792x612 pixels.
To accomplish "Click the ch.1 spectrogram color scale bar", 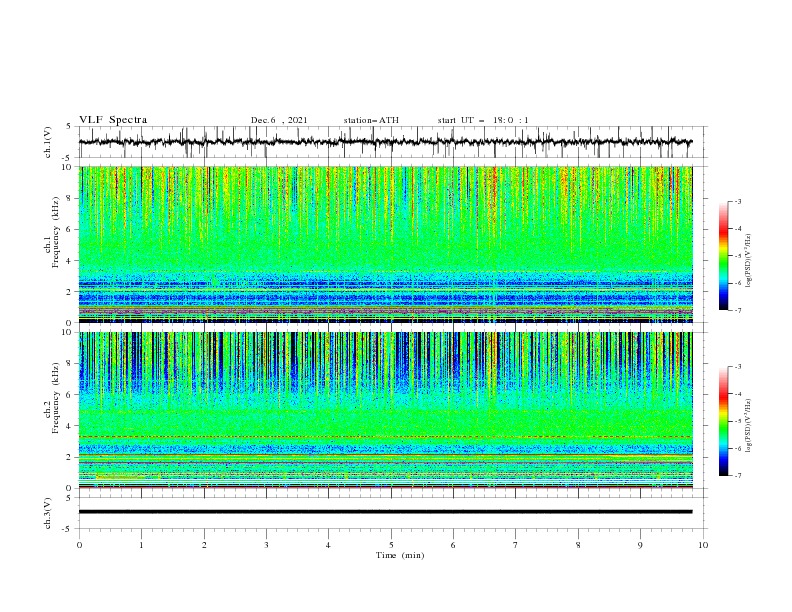I will click(x=724, y=256).
